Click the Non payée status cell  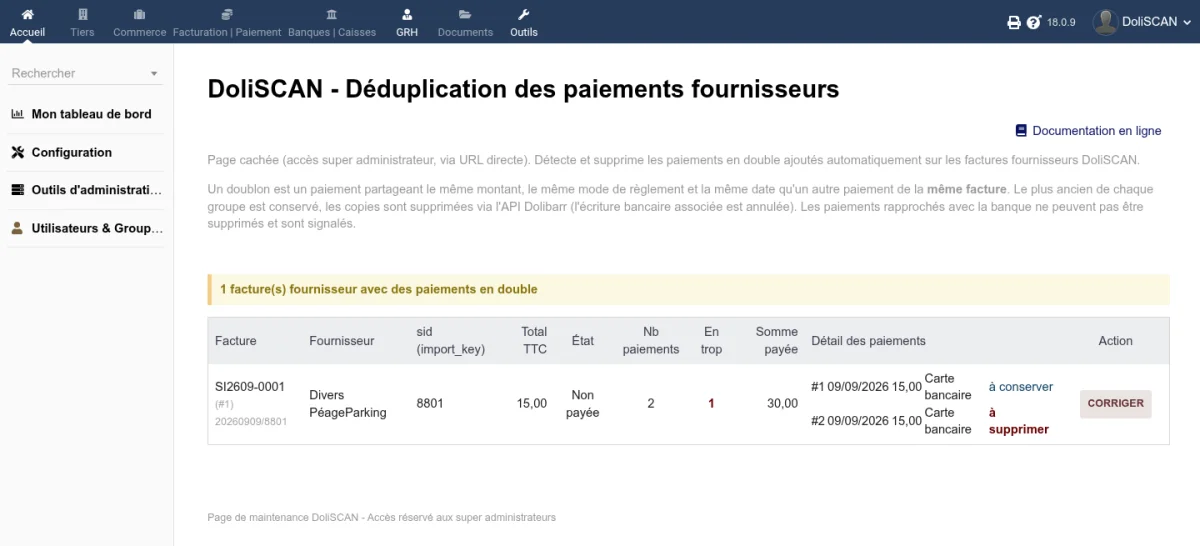pos(582,404)
